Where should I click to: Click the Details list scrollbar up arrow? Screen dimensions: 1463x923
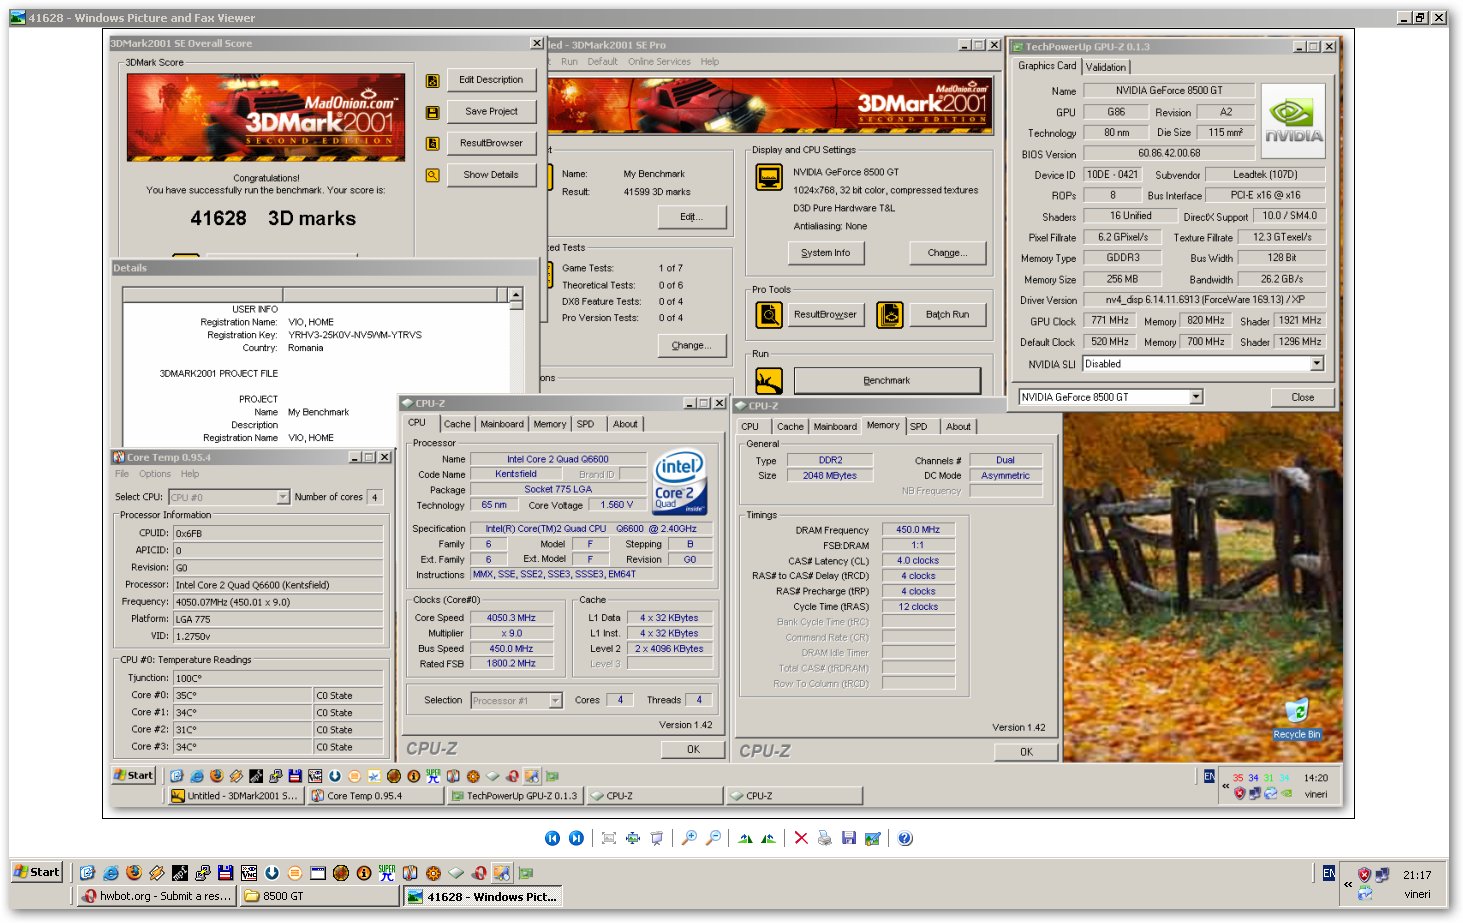tap(516, 295)
